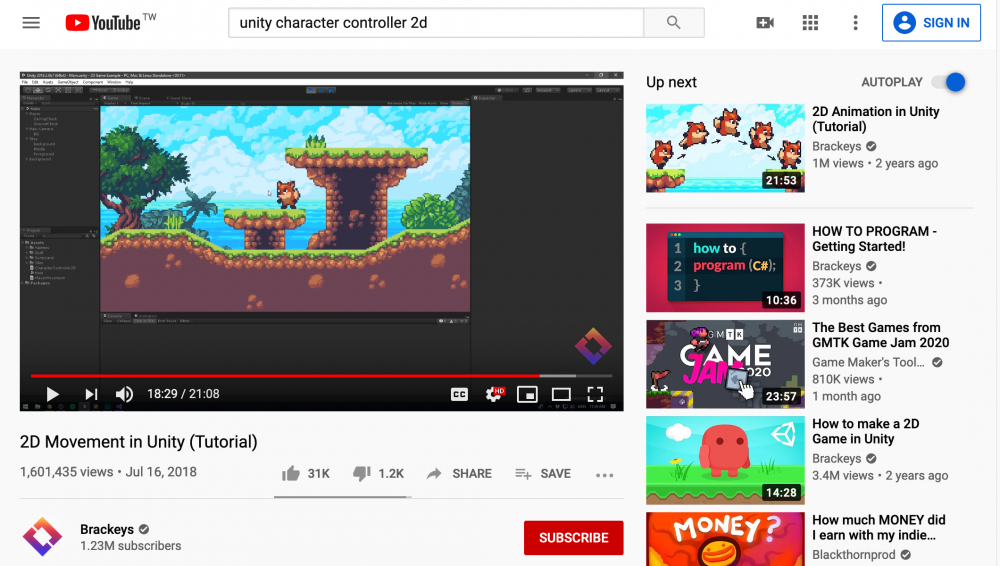This screenshot has width=1000, height=566.
Task: Click the '1.23M subscribers' text
Action: 131,546
